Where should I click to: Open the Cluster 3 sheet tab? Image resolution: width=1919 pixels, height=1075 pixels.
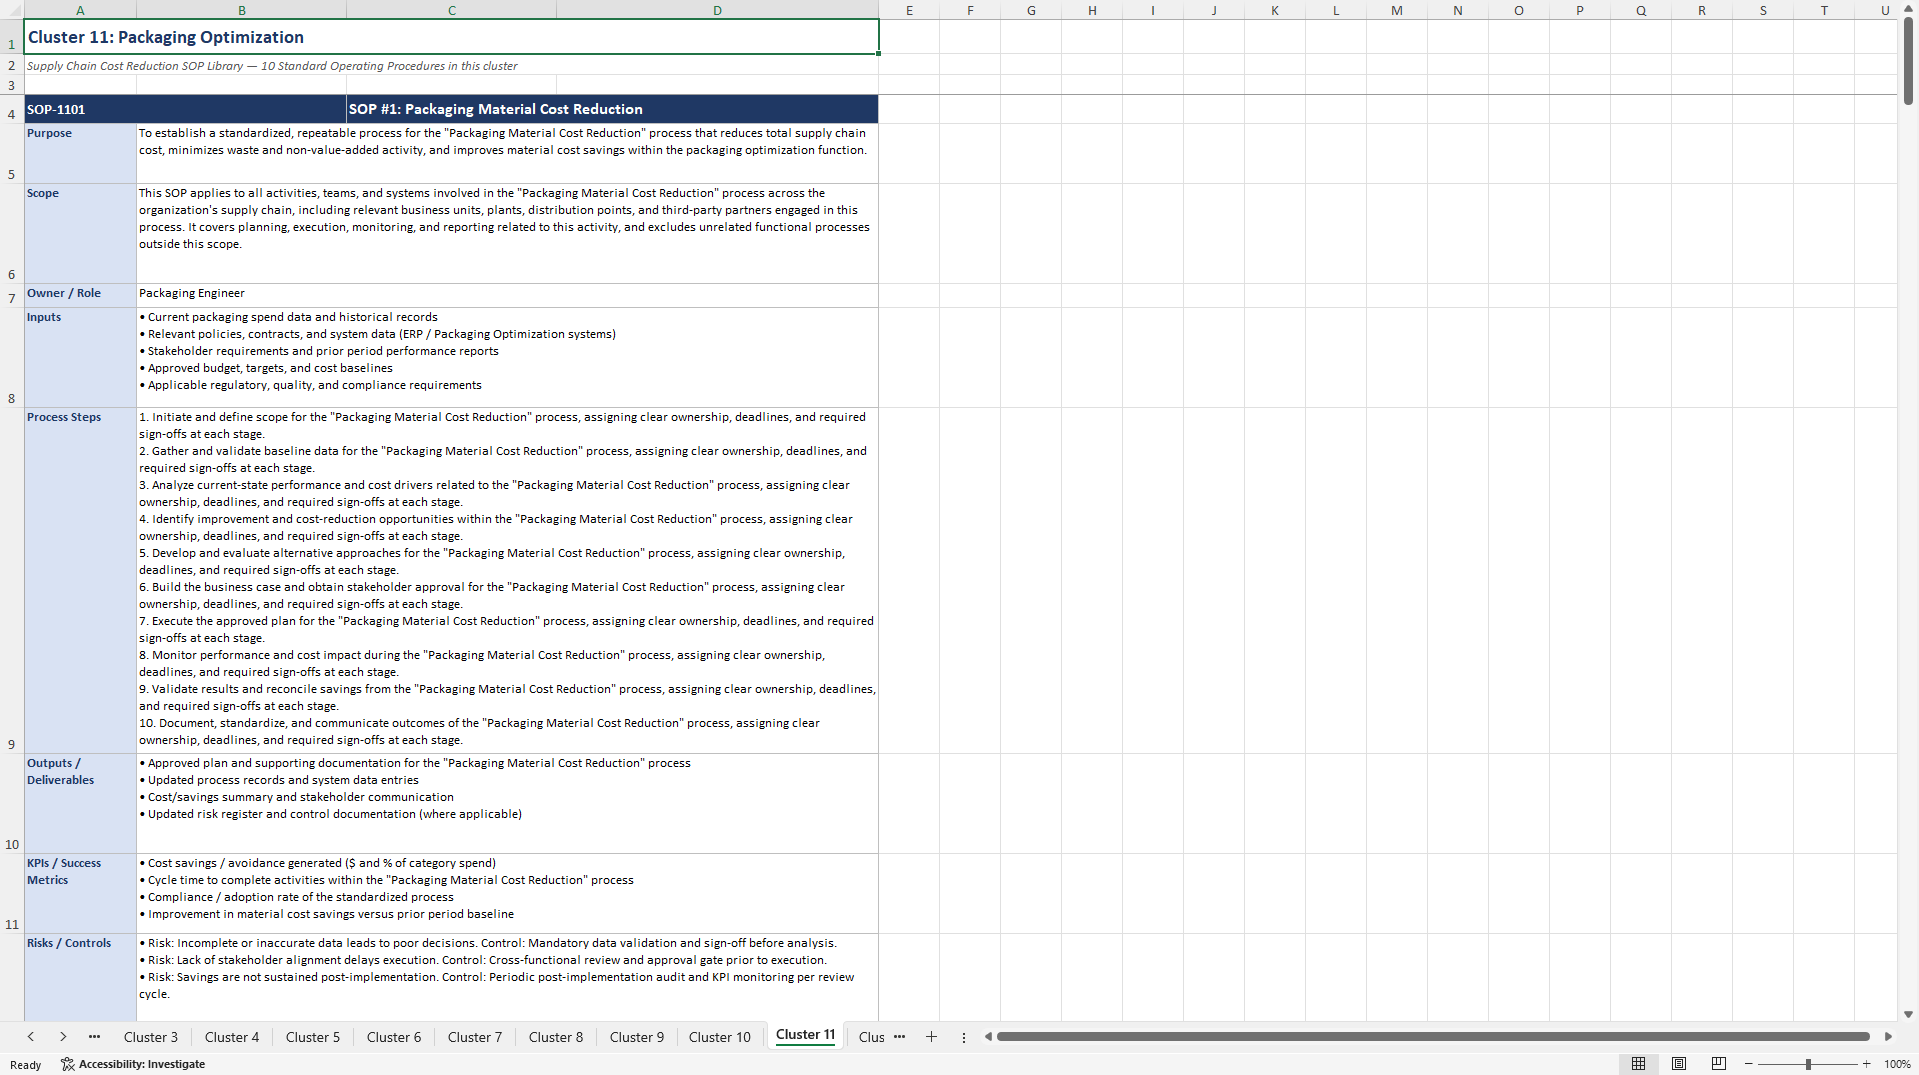tap(151, 1037)
